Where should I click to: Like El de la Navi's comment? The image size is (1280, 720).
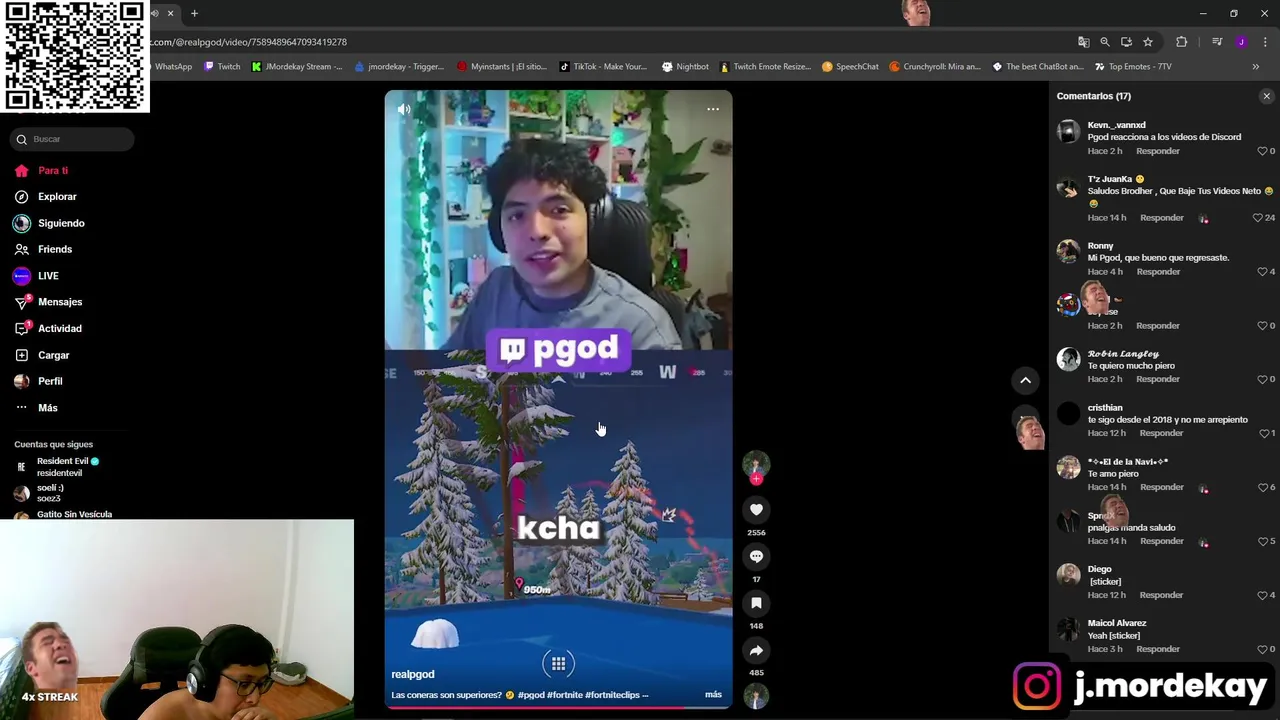click(1262, 488)
